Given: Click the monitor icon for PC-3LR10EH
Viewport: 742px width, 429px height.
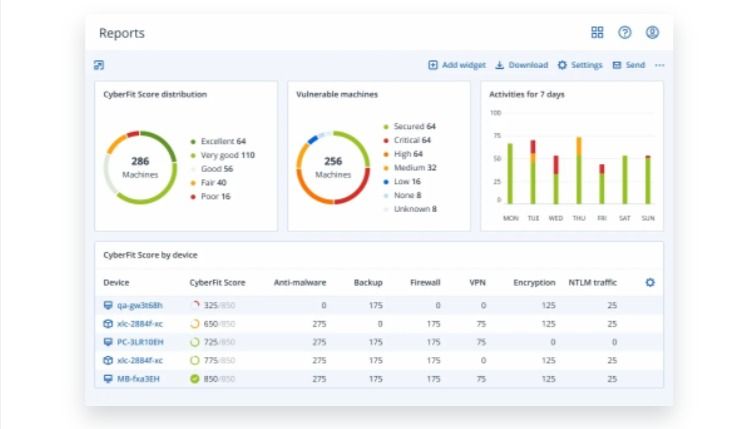Looking at the screenshot, I should pos(108,342).
